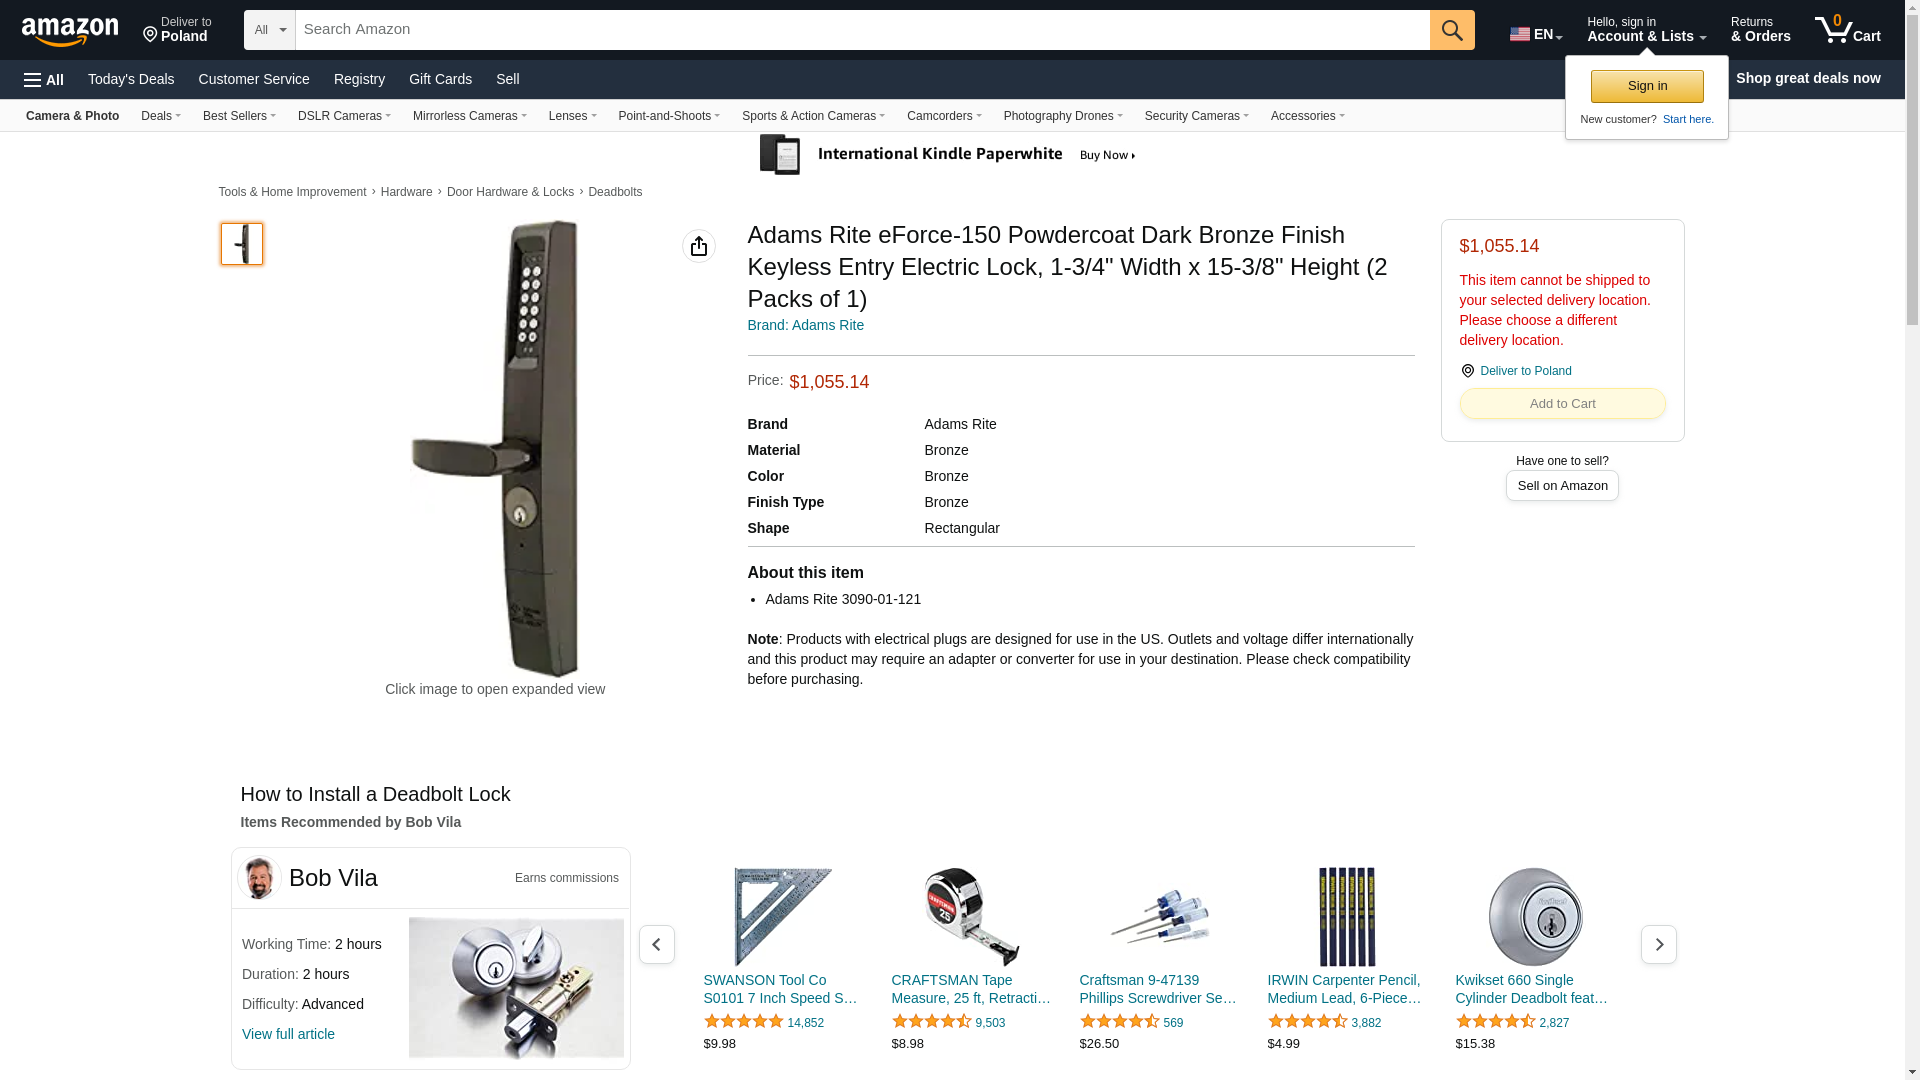1920x1080 pixels.
Task: Select the product image thumbnail
Action: (242, 244)
